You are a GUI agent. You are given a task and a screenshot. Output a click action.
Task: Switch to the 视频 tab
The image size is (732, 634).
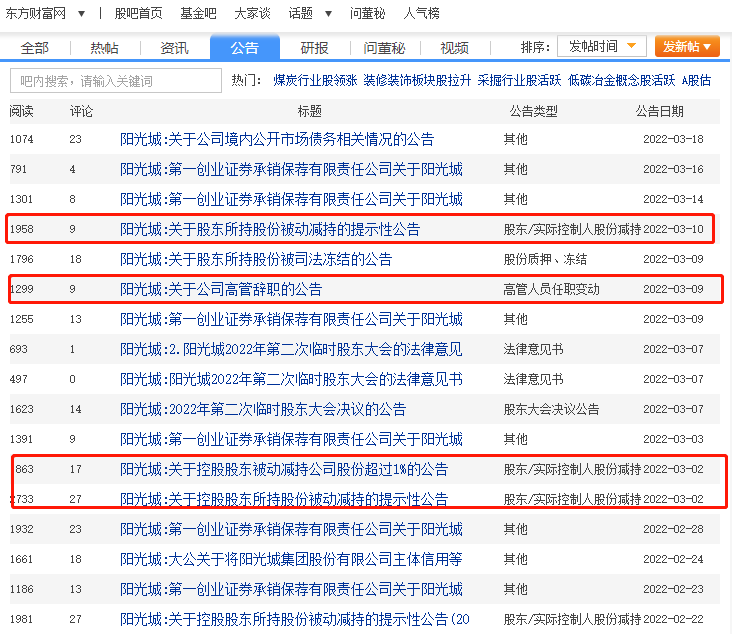coord(455,48)
